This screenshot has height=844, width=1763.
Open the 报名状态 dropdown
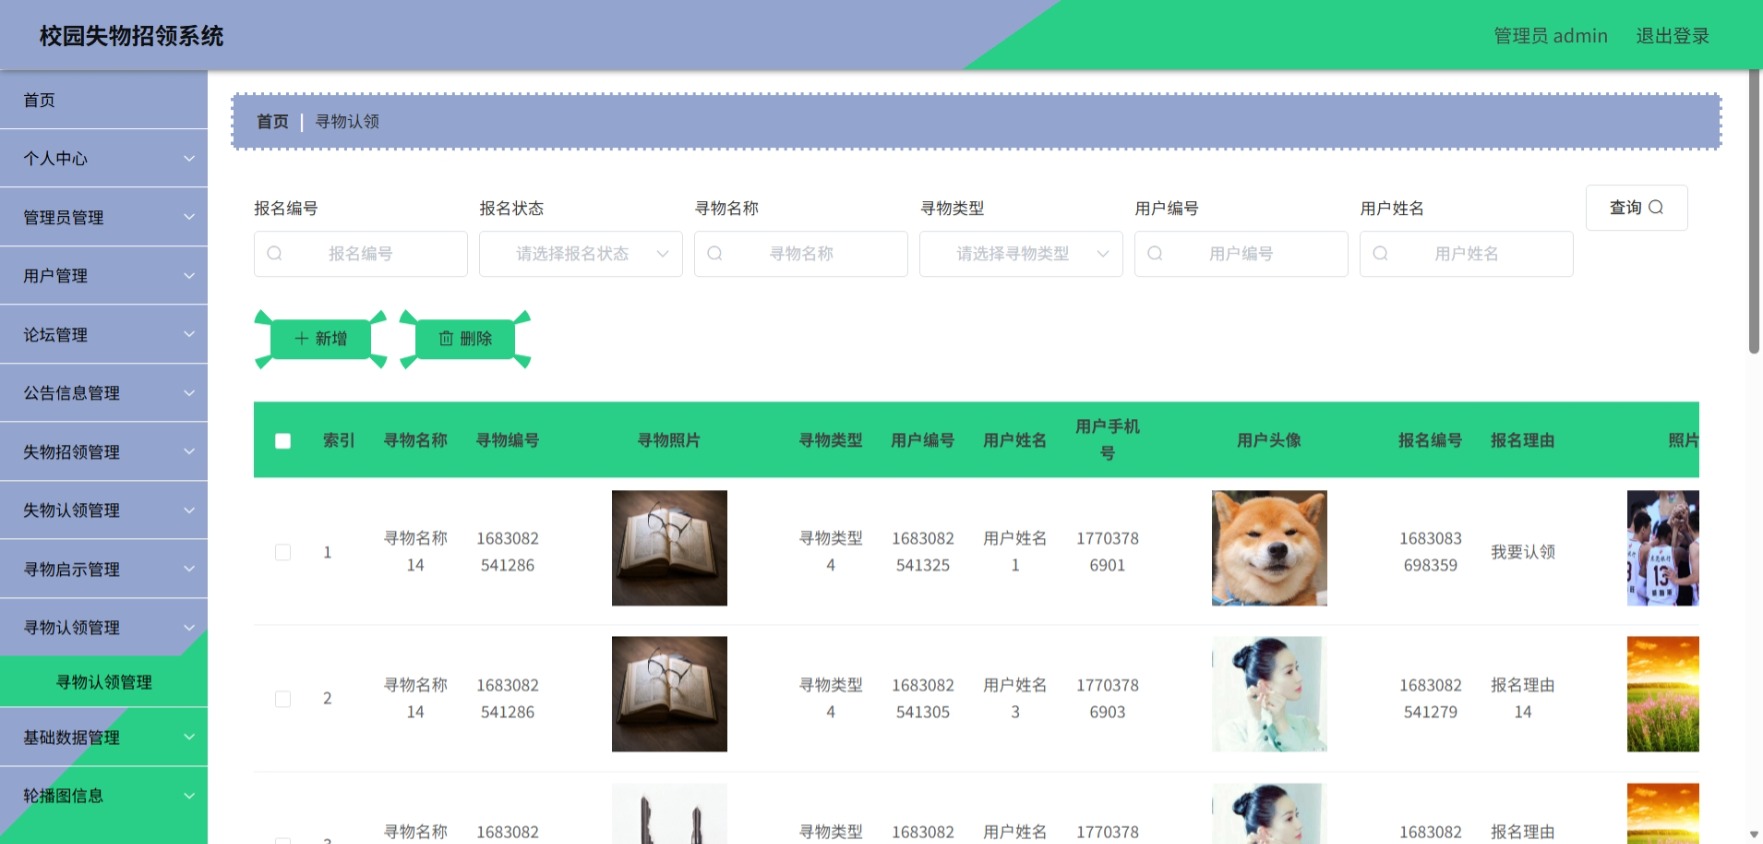pyautogui.click(x=581, y=254)
